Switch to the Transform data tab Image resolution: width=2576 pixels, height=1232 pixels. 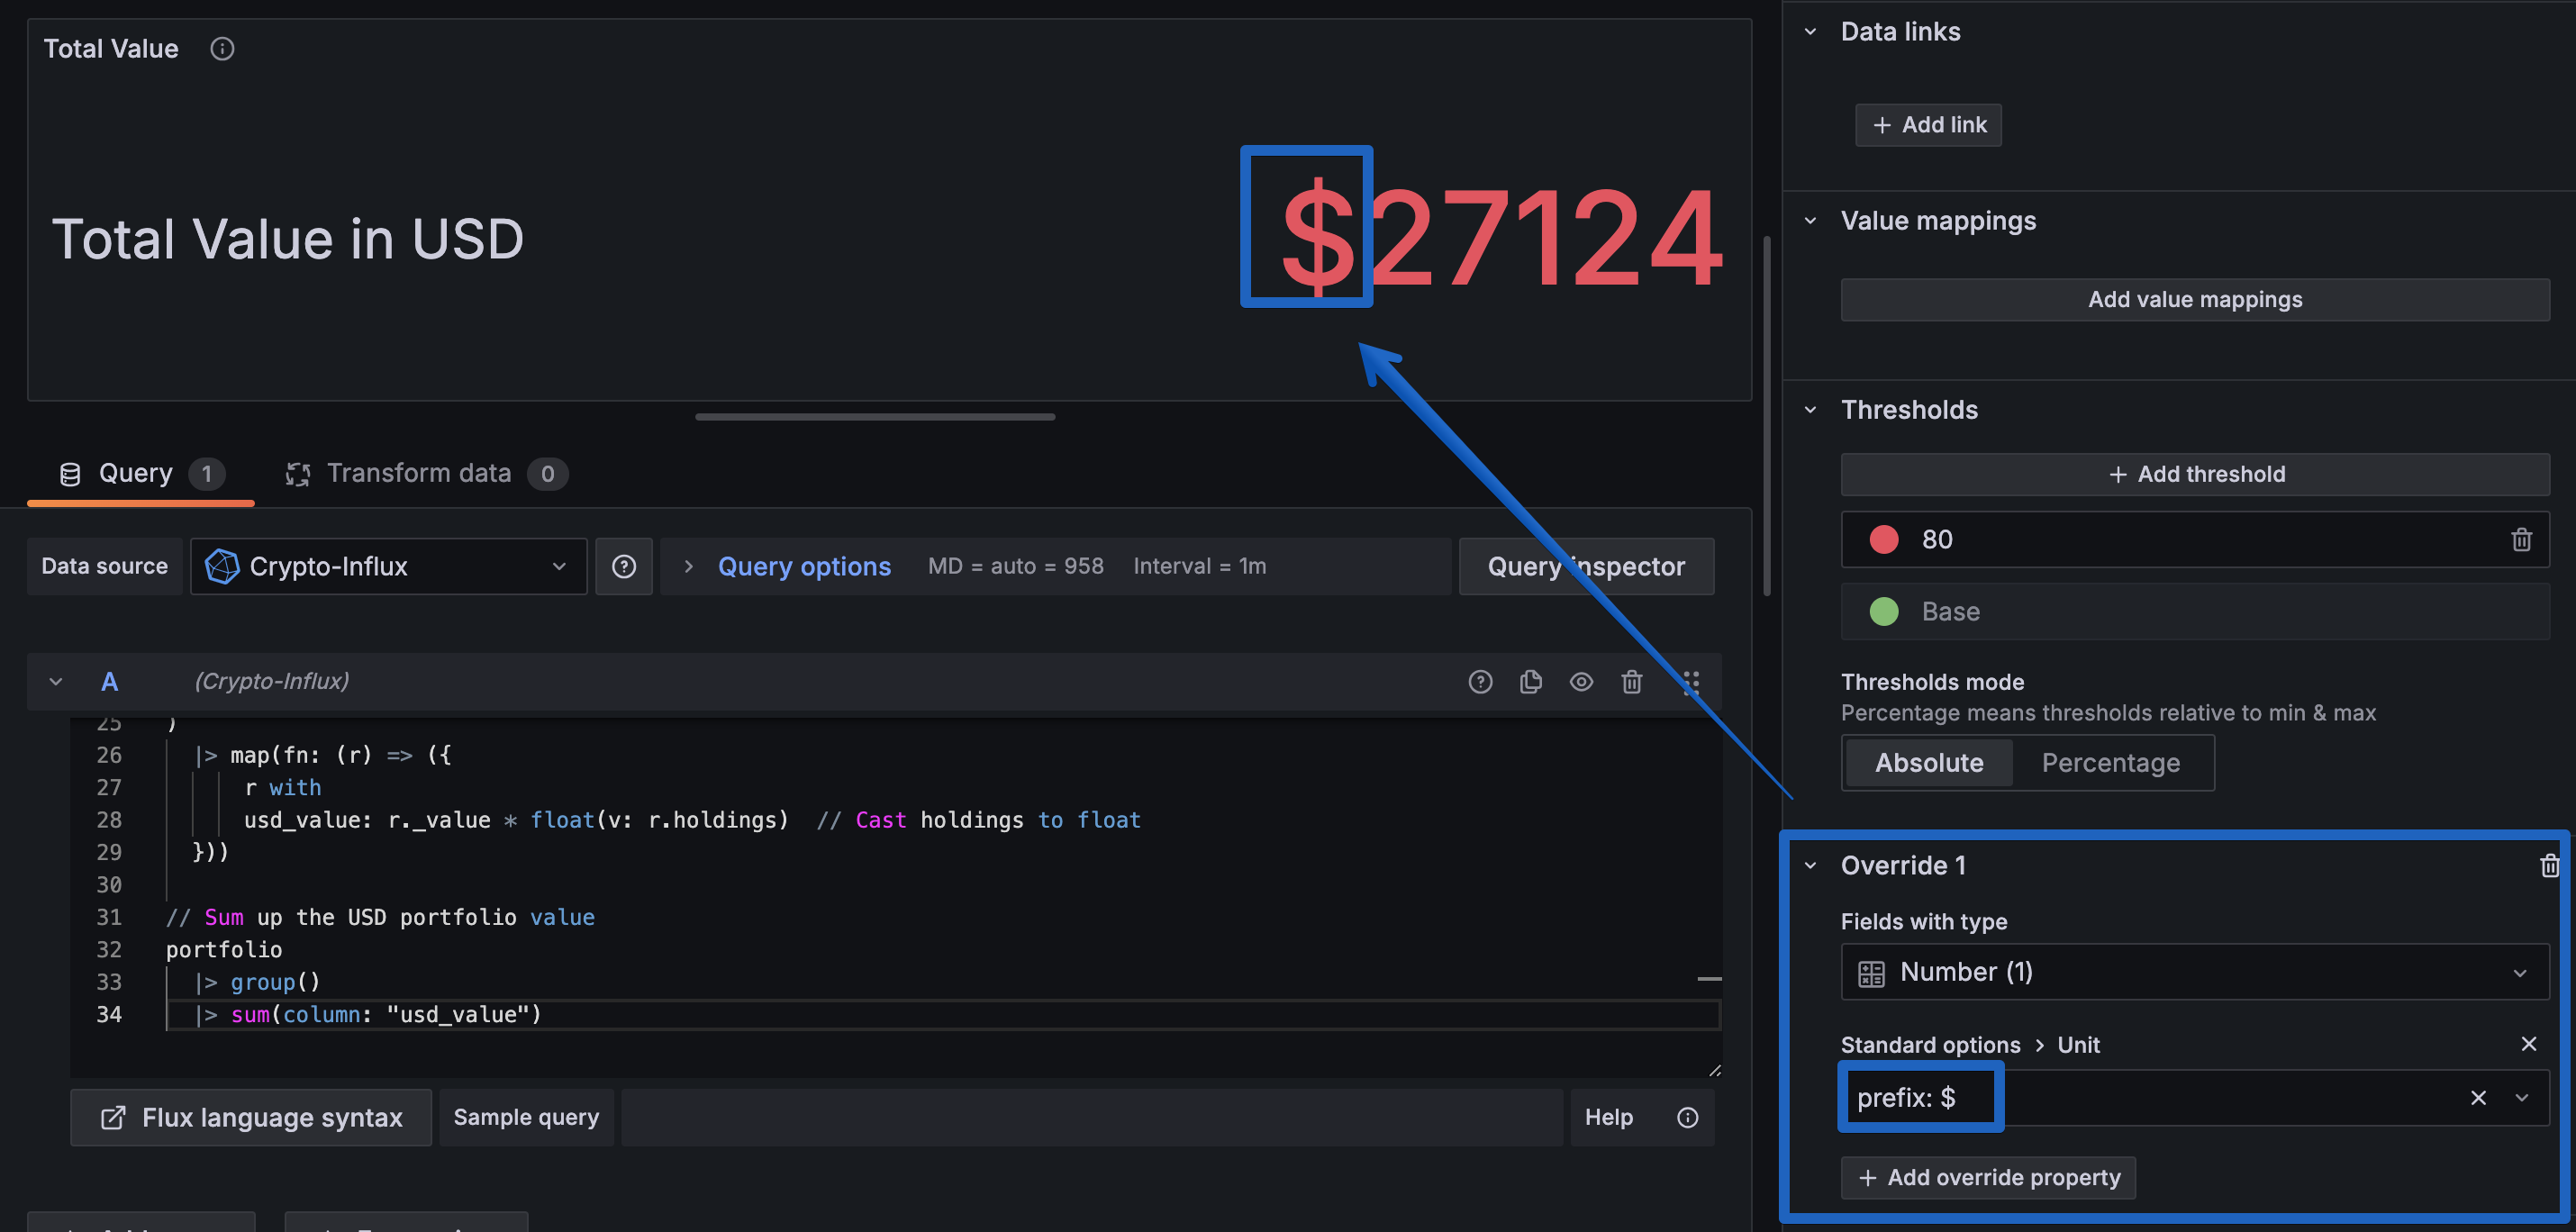click(x=420, y=473)
